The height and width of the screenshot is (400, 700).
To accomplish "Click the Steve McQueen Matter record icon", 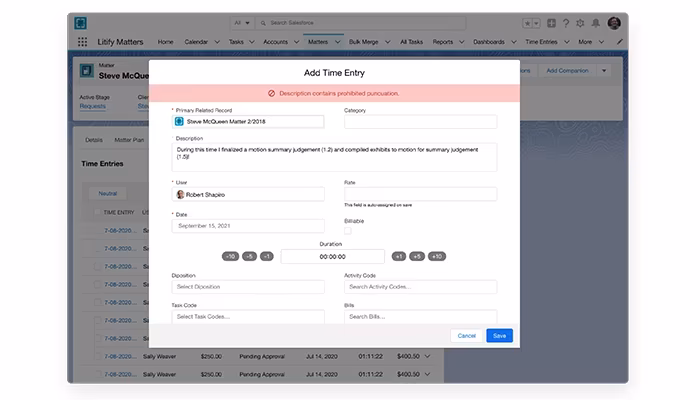I will click(x=179, y=121).
